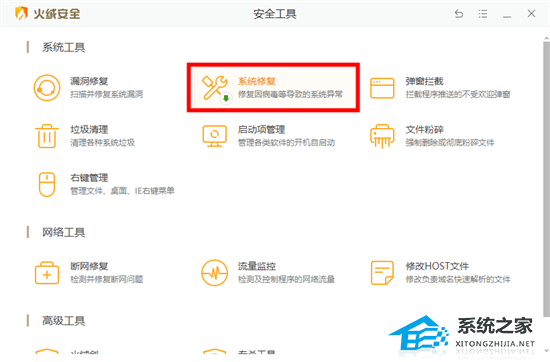Click description 检测并修复断网问题
550x362 pixels.
pos(107,280)
